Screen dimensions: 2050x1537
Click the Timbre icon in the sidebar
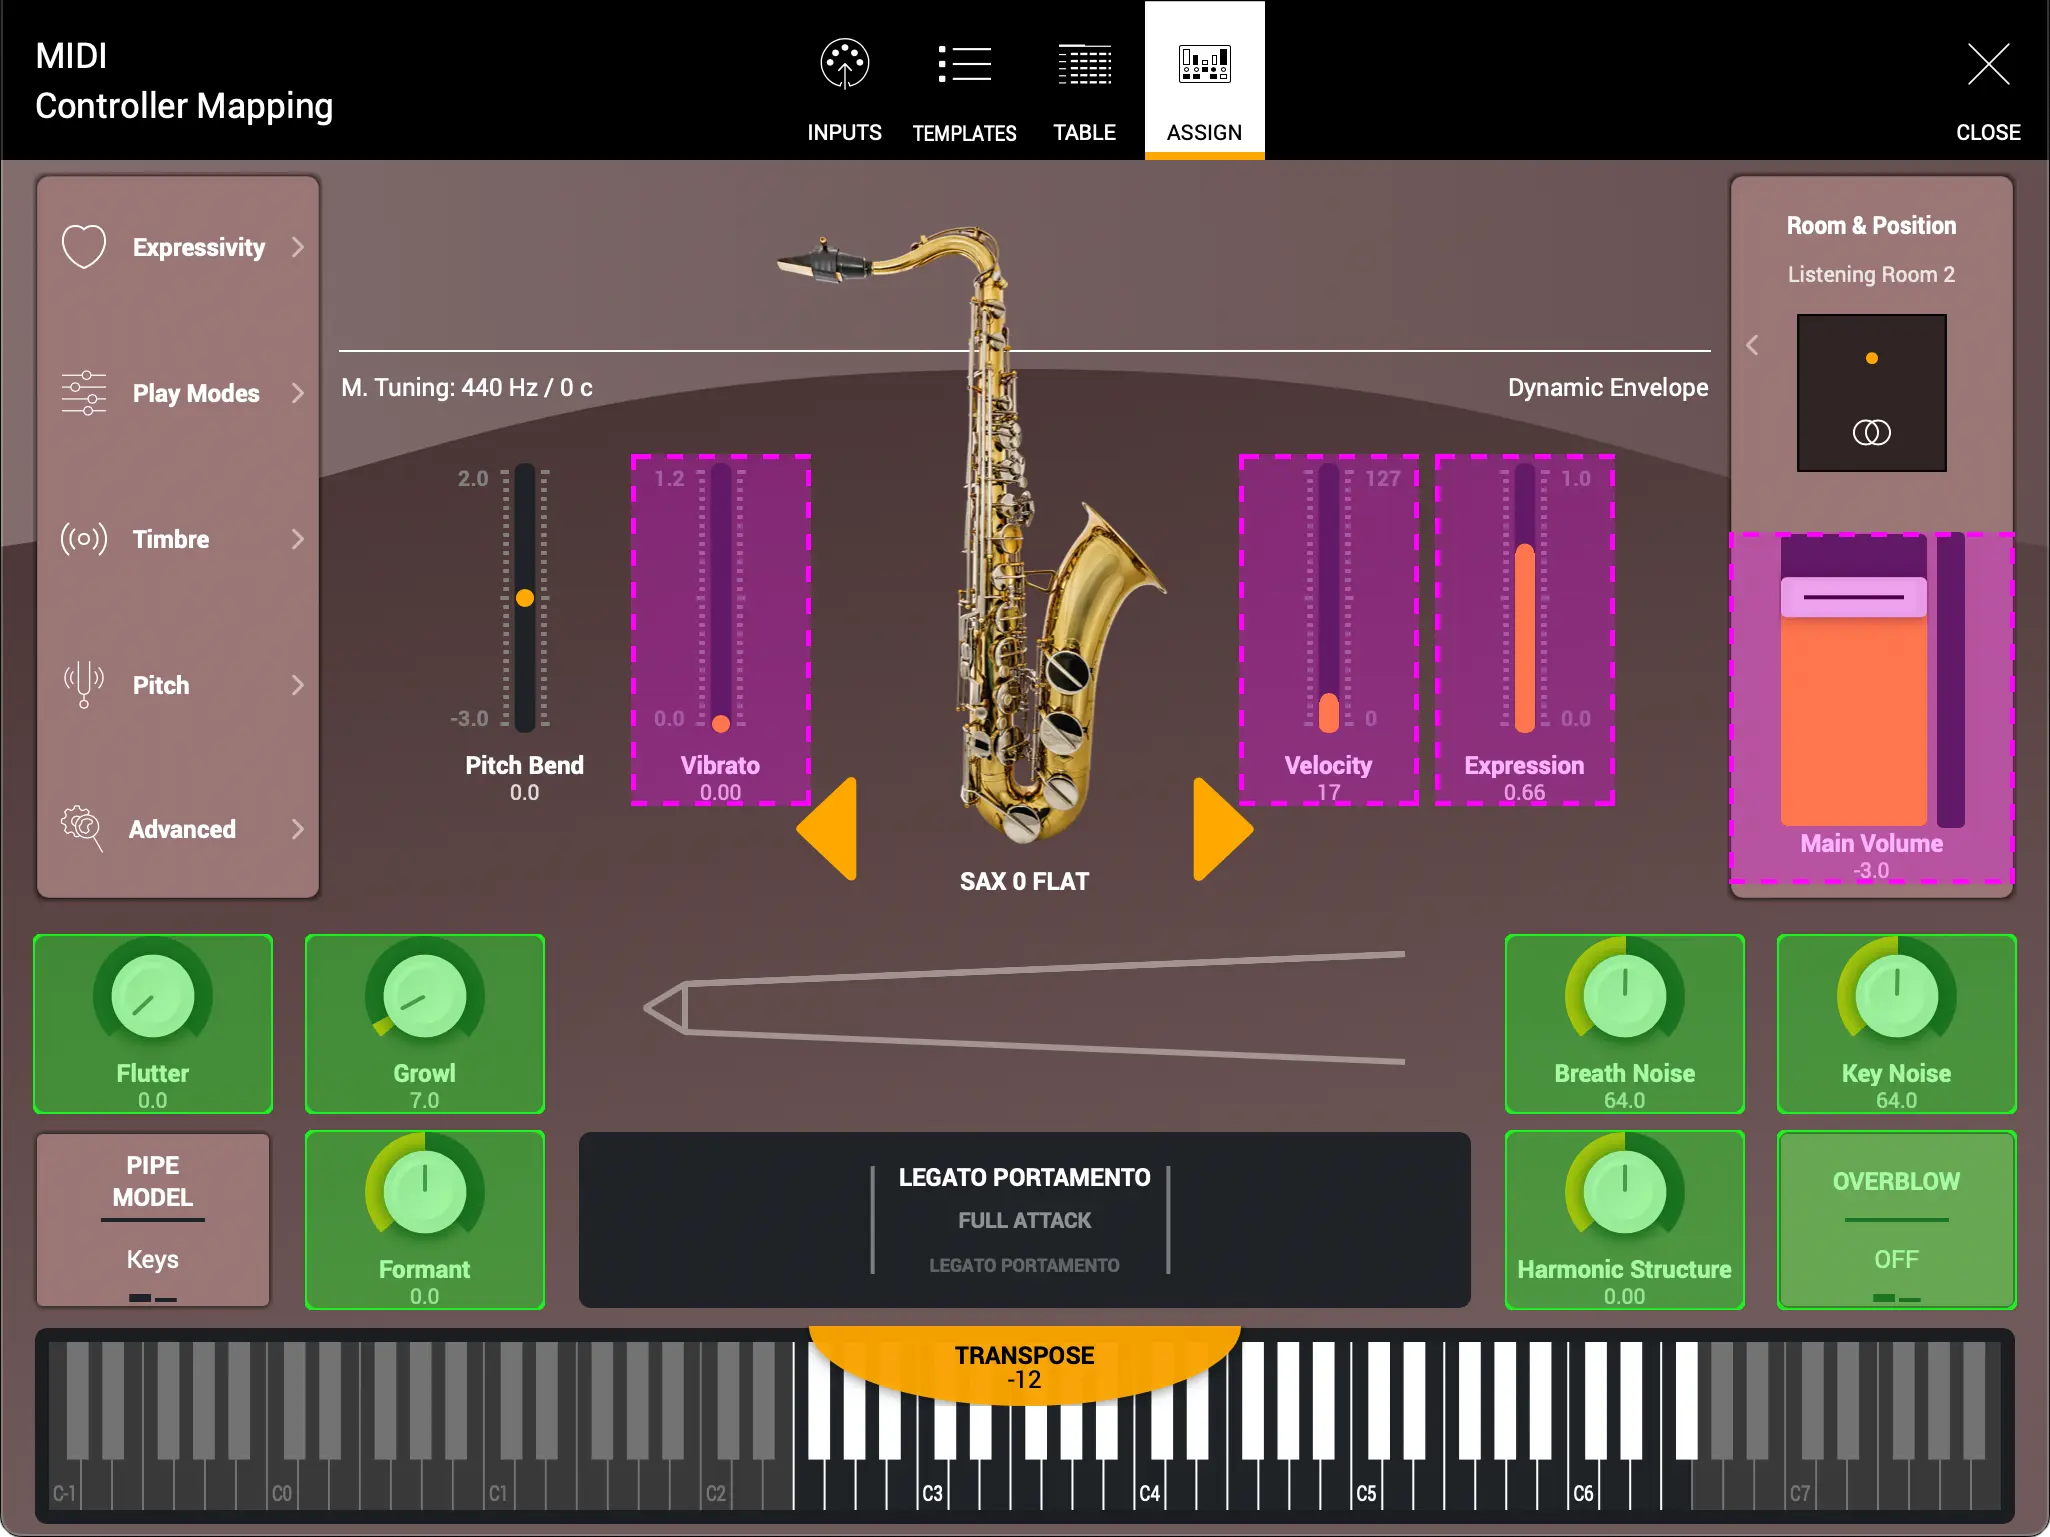pyautogui.click(x=84, y=539)
